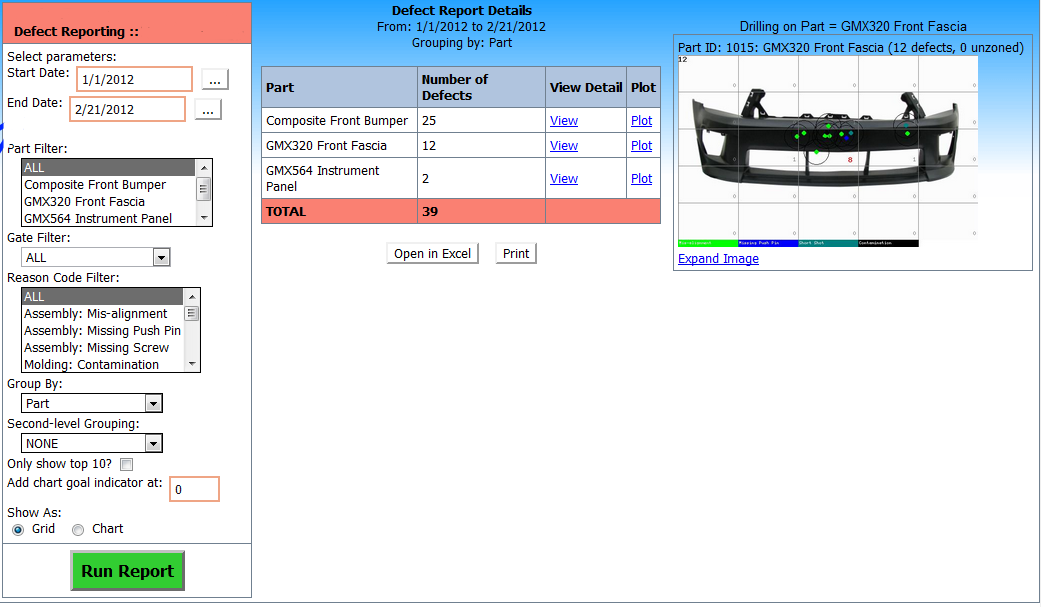Click the green Mis-alignment legend swatch
Screen dimensions: 1041x607
707,243
